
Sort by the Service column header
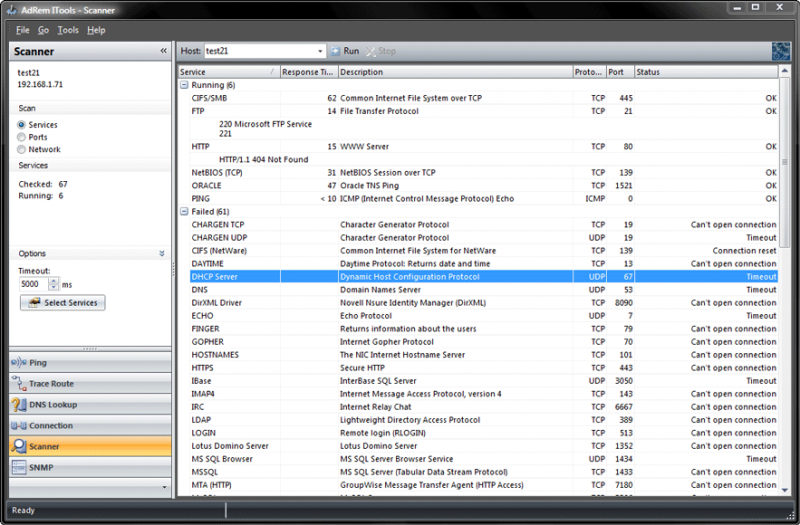(229, 72)
